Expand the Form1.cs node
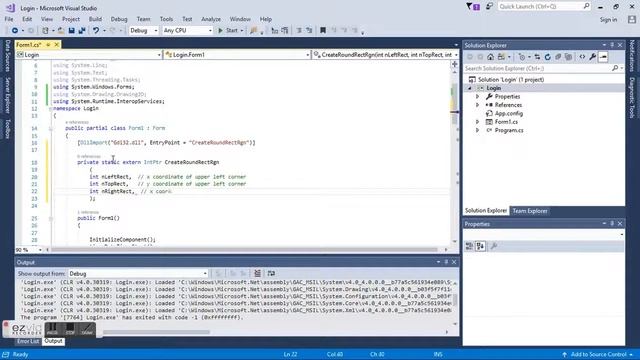Image resolution: width=640 pixels, height=360 pixels. coord(478,122)
